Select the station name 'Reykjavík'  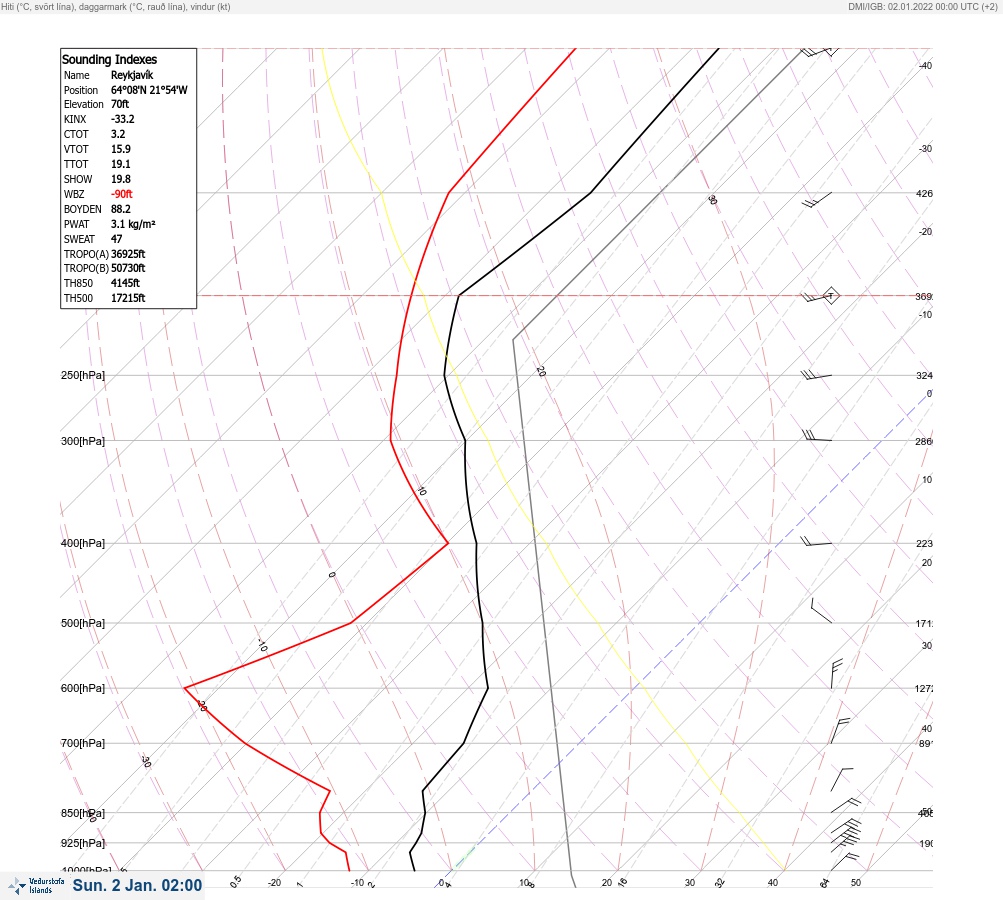click(x=132, y=75)
